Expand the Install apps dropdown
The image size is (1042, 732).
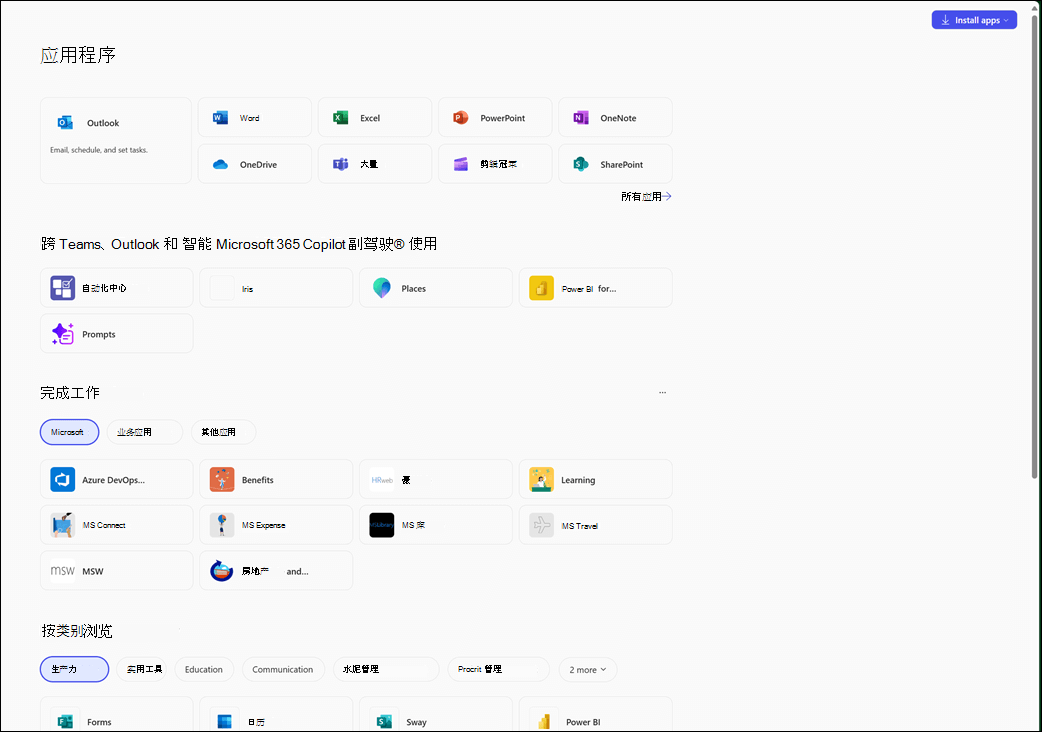click(974, 20)
